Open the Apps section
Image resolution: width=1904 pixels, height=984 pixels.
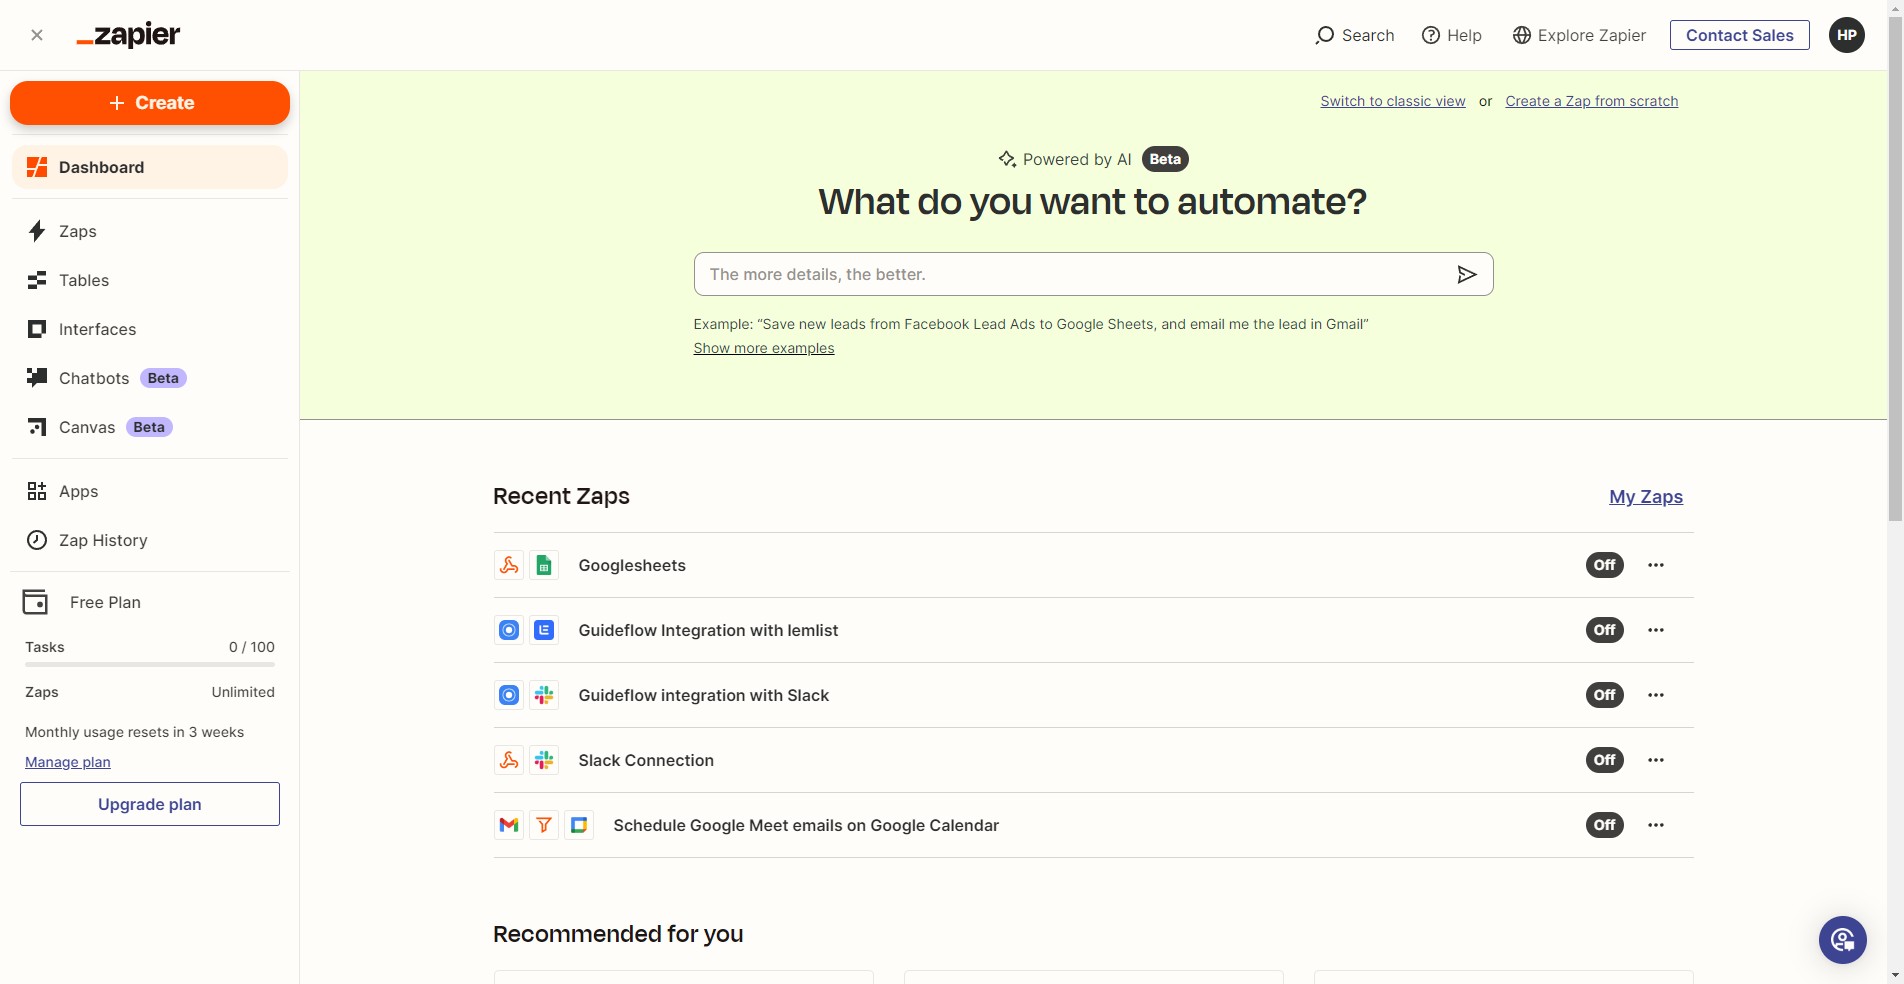pos(81,491)
